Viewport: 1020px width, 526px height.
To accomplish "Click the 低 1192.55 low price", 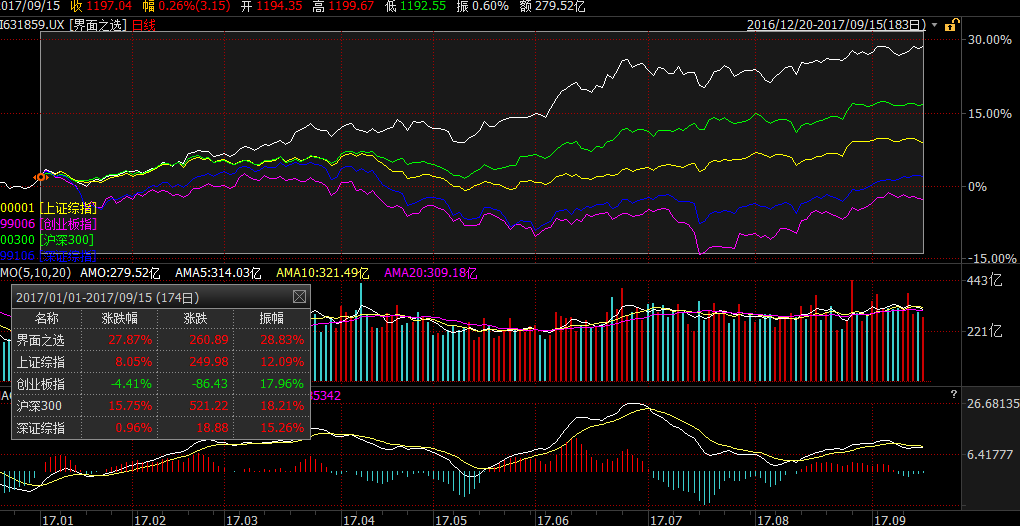I will (415, 7).
